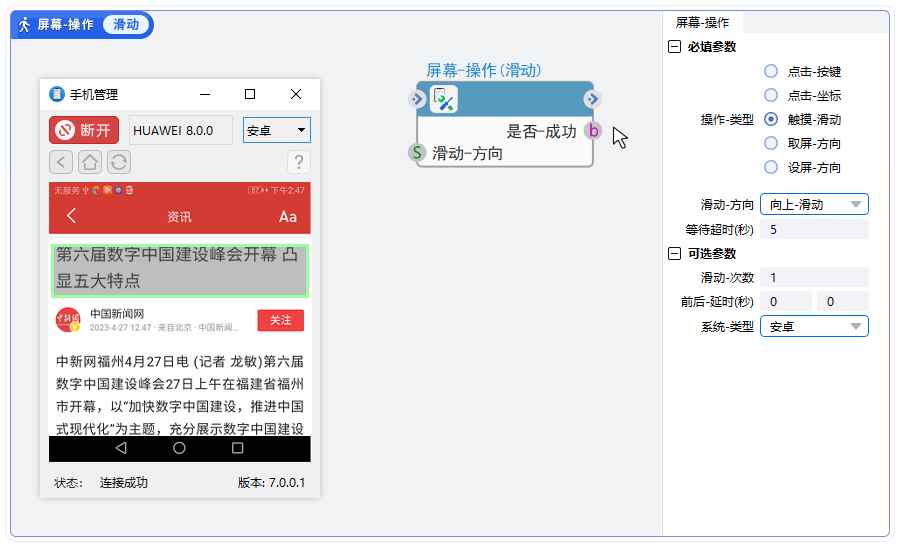Screen dimensions: 899x544
Task: Choose the 取屏-方向 radio option
Action: 771,143
